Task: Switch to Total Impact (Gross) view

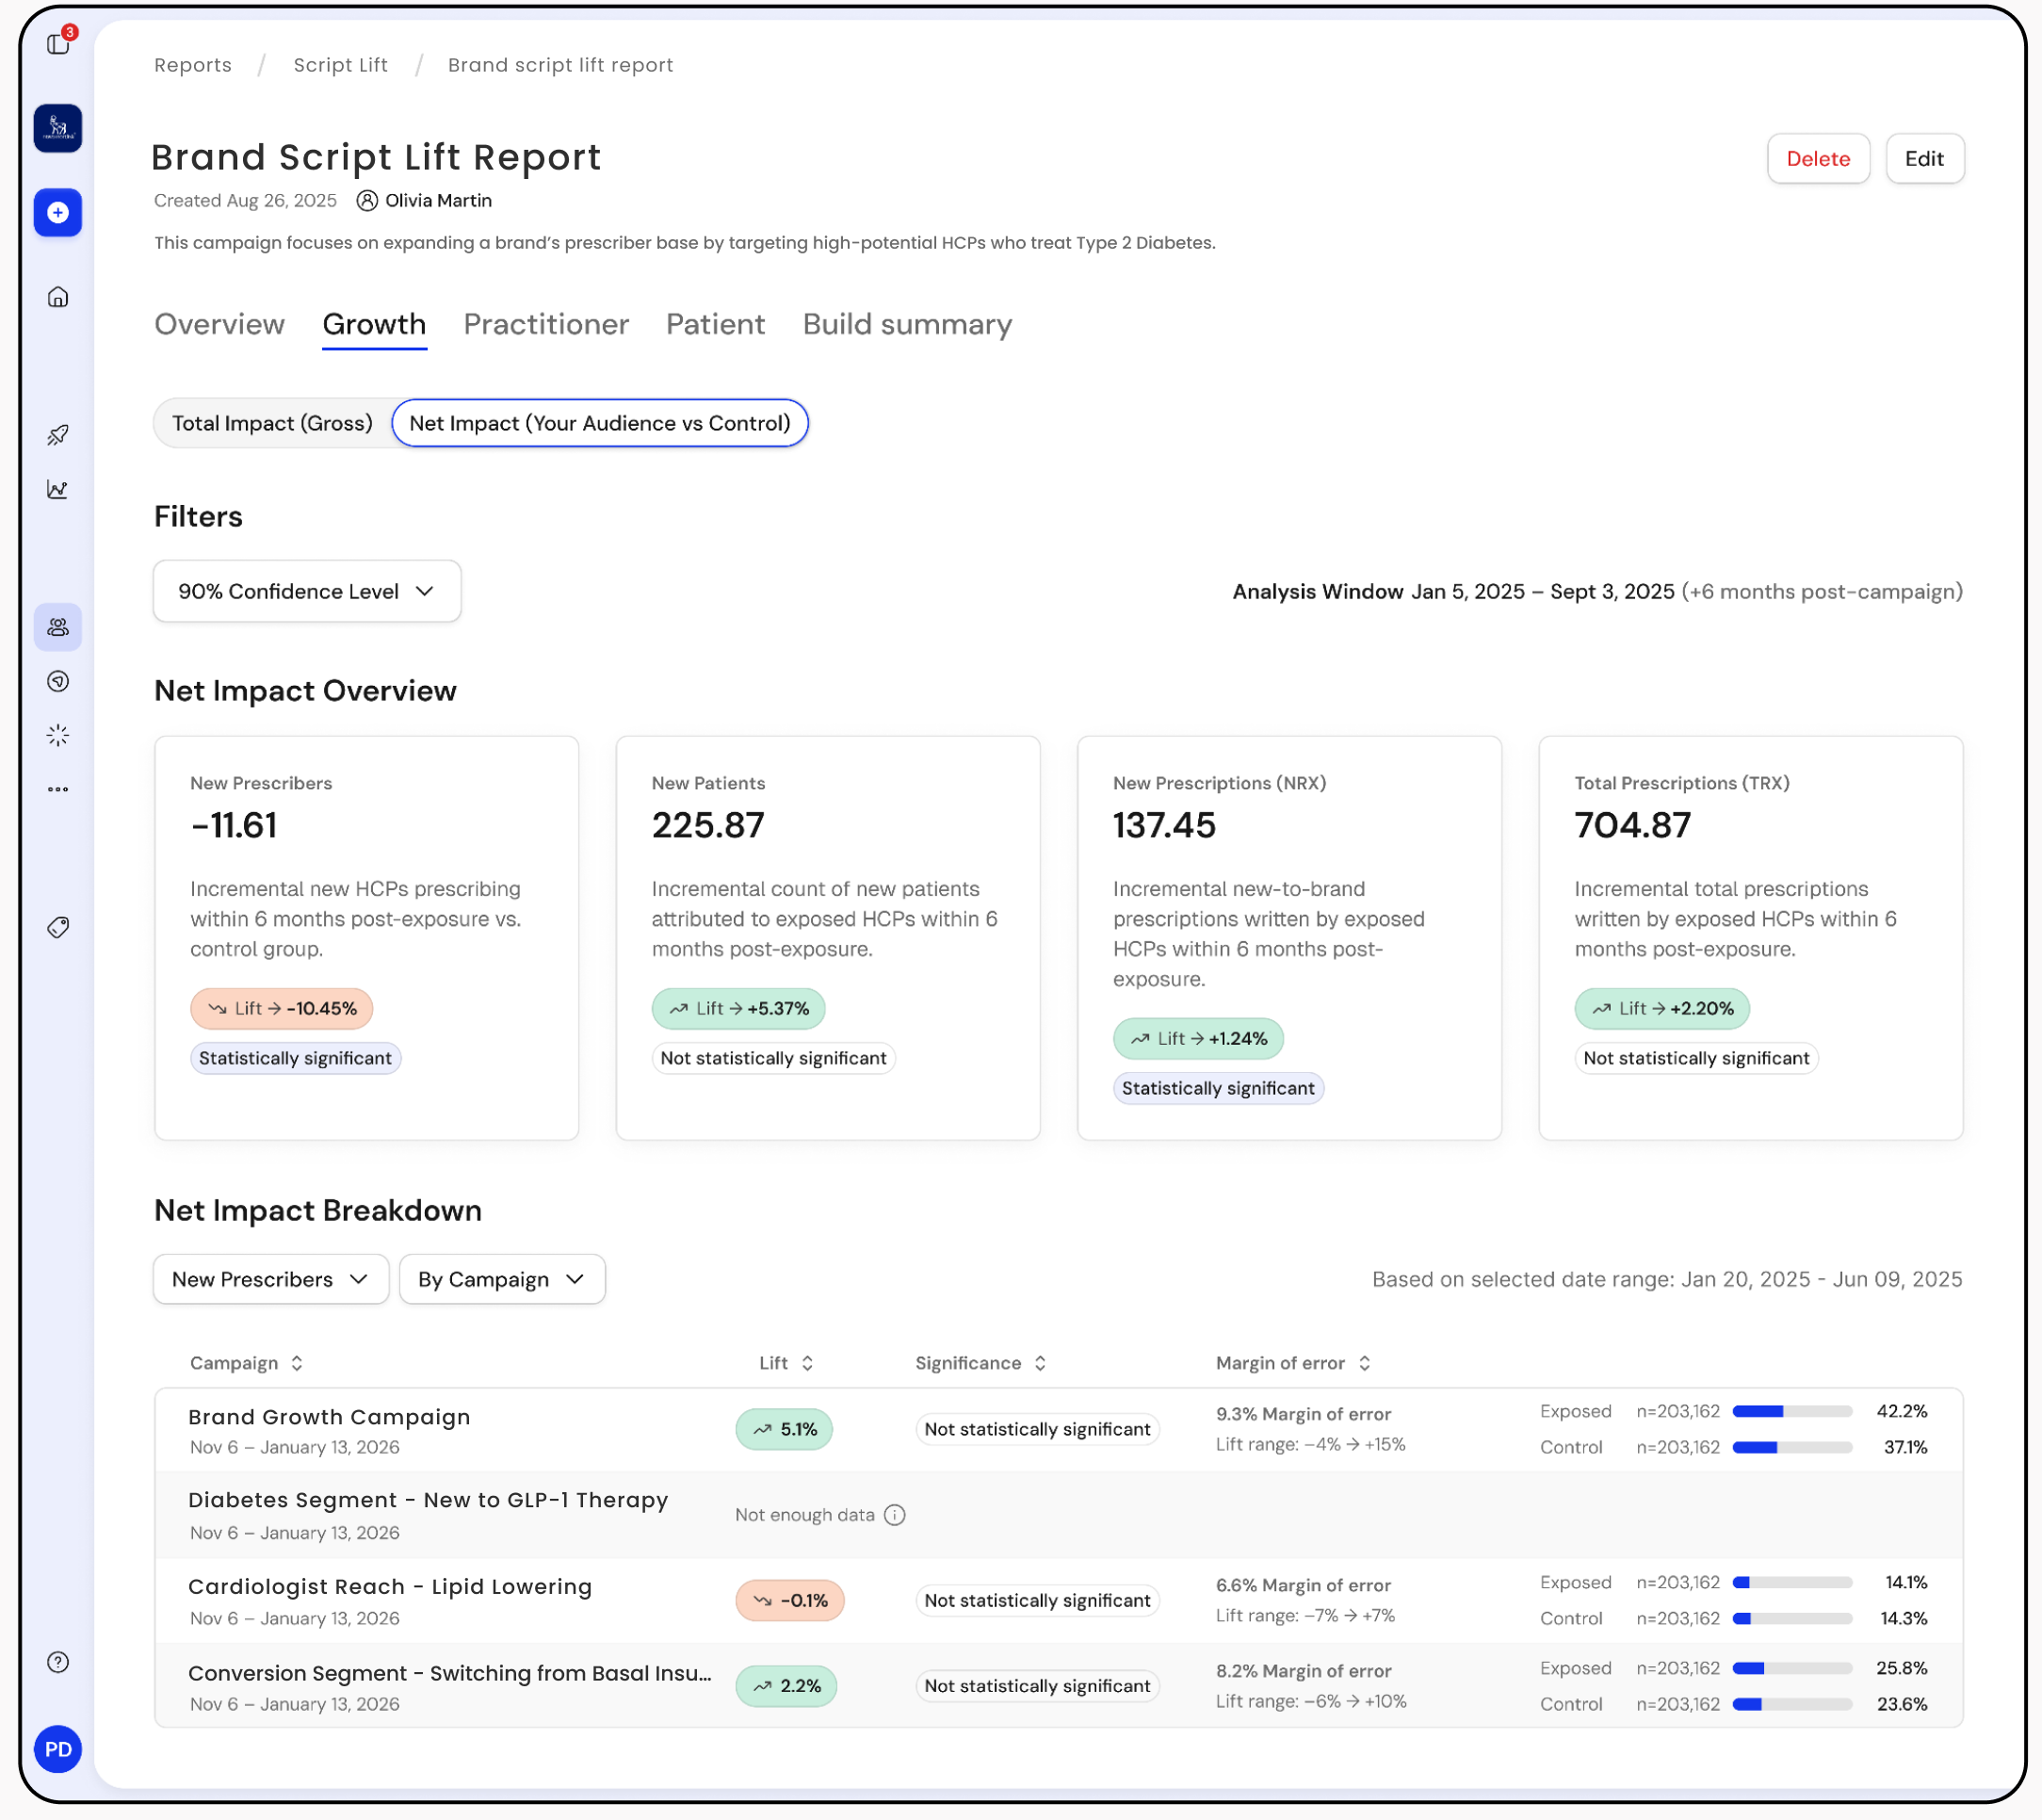Action: coord(272,423)
